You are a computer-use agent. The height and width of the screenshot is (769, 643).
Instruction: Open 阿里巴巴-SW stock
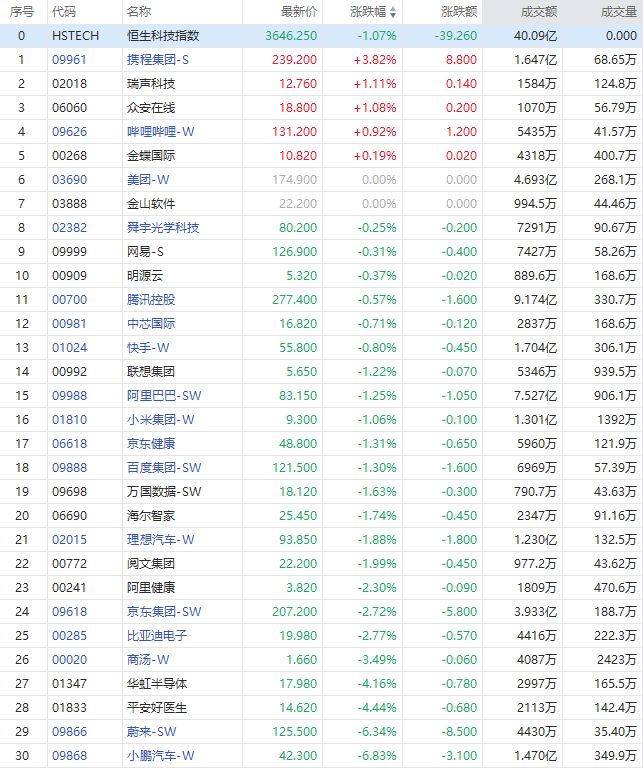tap(164, 396)
